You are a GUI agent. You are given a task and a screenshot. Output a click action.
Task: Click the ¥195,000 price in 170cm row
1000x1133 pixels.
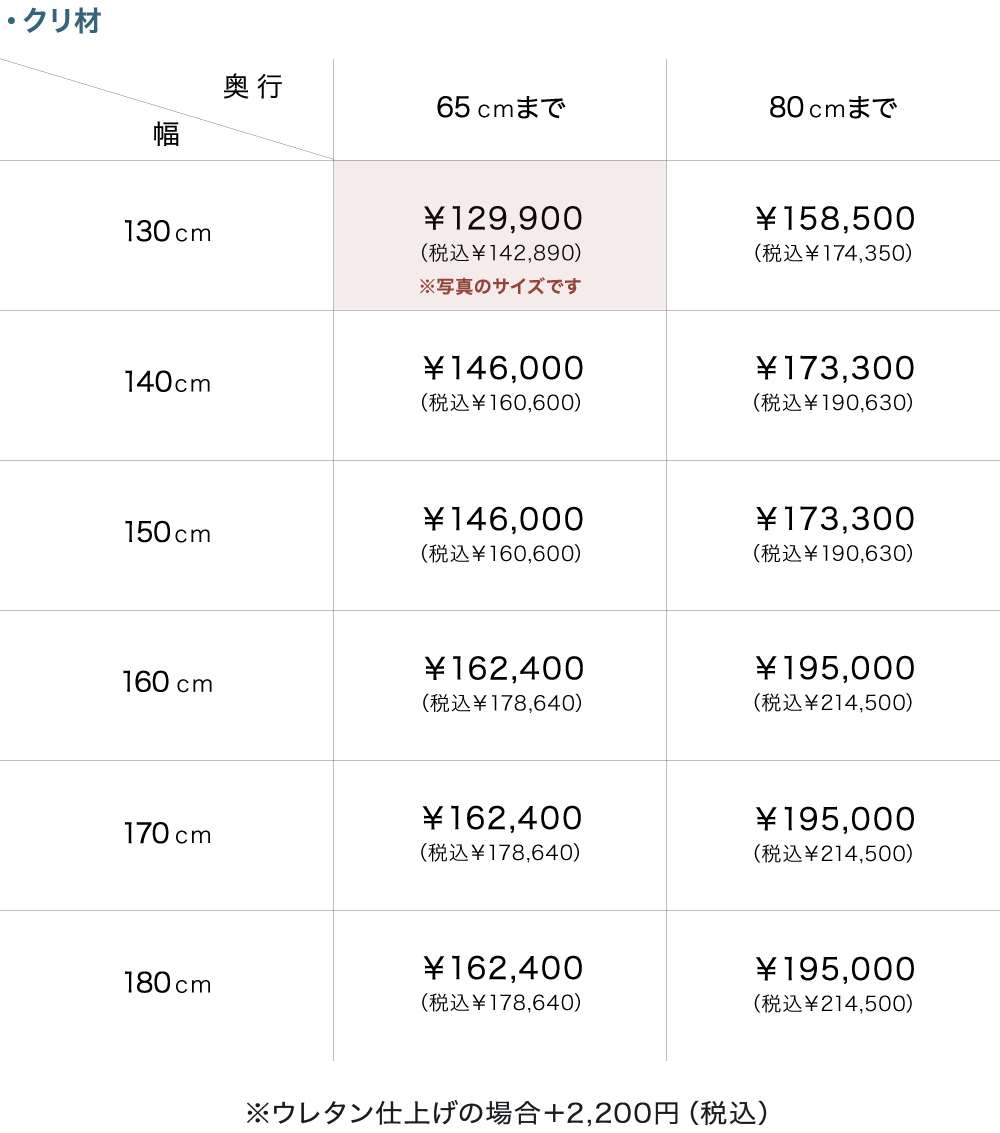coord(833,820)
